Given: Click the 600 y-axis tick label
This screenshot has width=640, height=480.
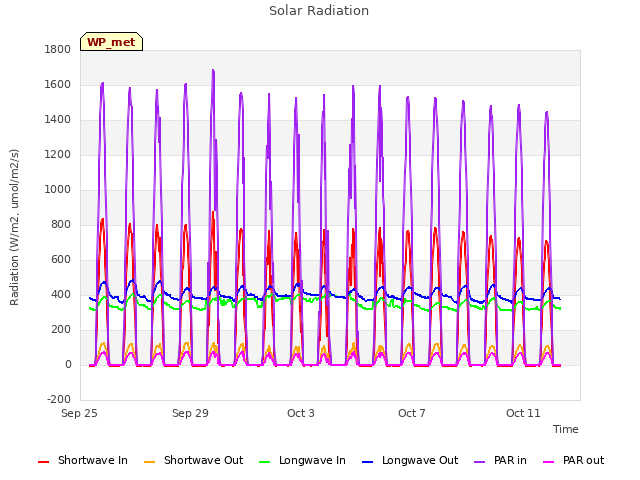Looking at the screenshot, I should coord(61,260).
